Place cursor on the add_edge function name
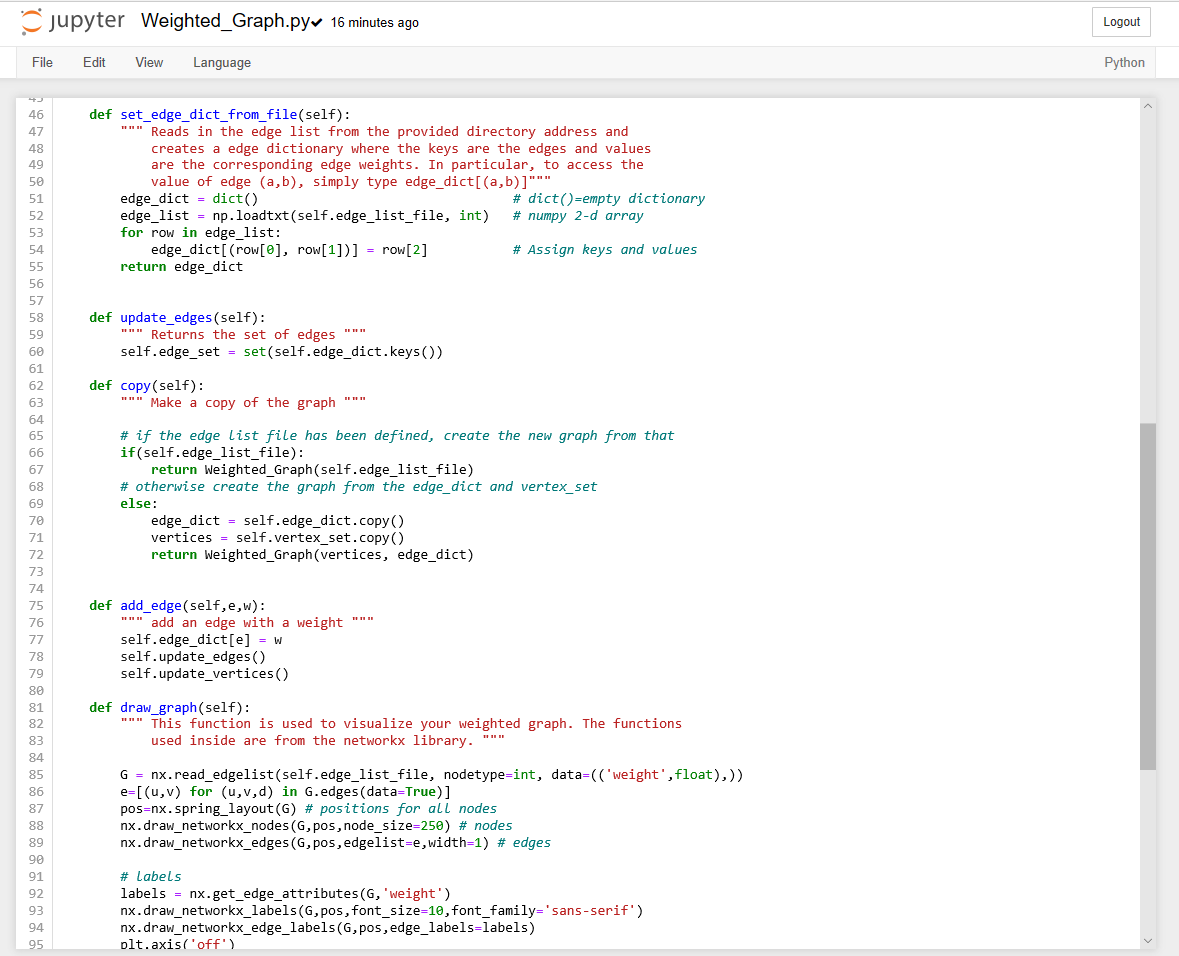The width and height of the screenshot is (1179, 956). 151,605
